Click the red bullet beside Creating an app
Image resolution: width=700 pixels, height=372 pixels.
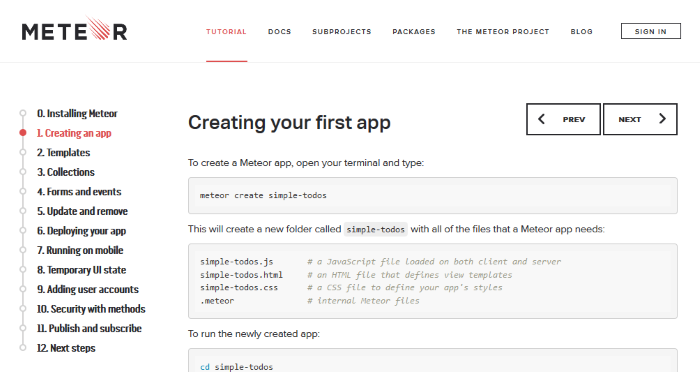(x=23, y=133)
